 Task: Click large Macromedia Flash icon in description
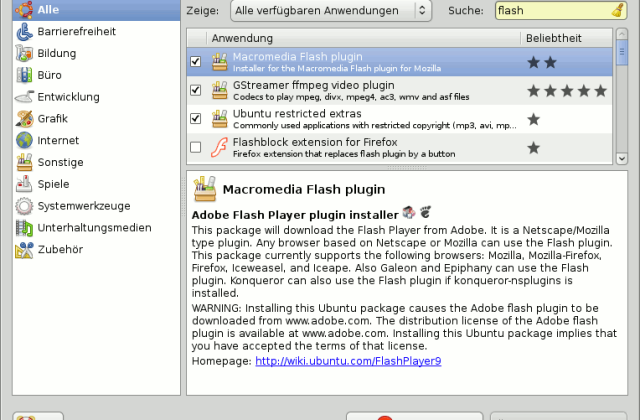tap(205, 189)
